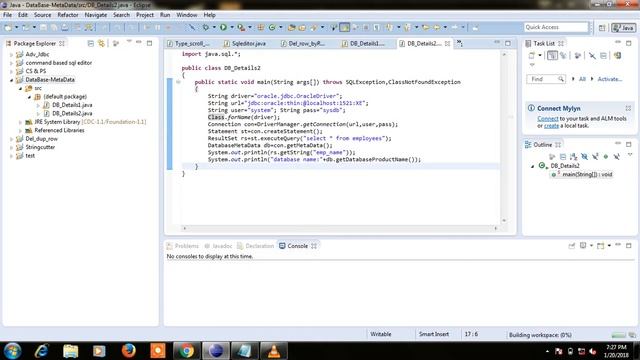640x360 pixels.
Task: Click the Debug bug icon in toolbar
Action: pos(206,27)
